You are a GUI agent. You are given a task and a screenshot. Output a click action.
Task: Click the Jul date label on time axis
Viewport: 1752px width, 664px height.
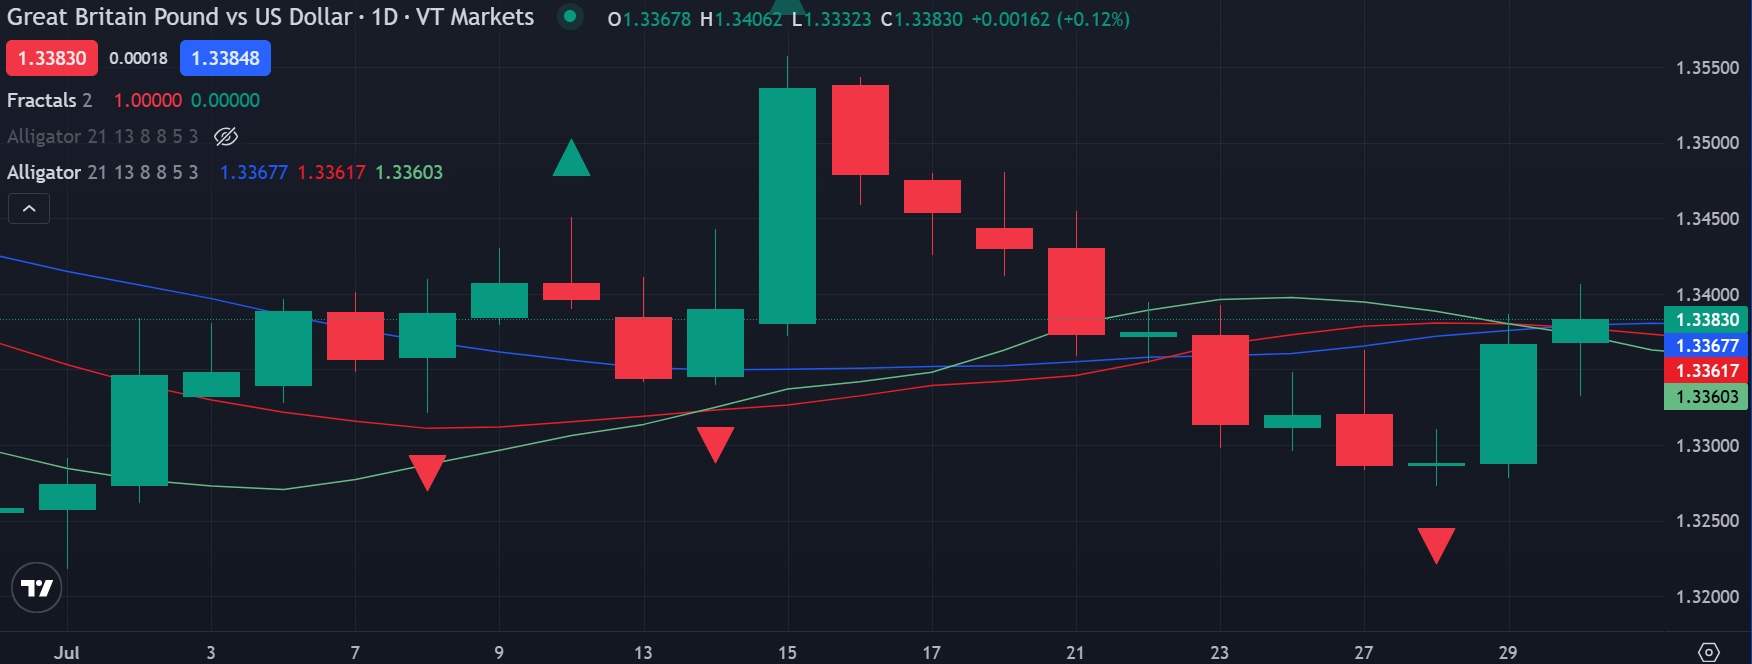click(x=66, y=652)
